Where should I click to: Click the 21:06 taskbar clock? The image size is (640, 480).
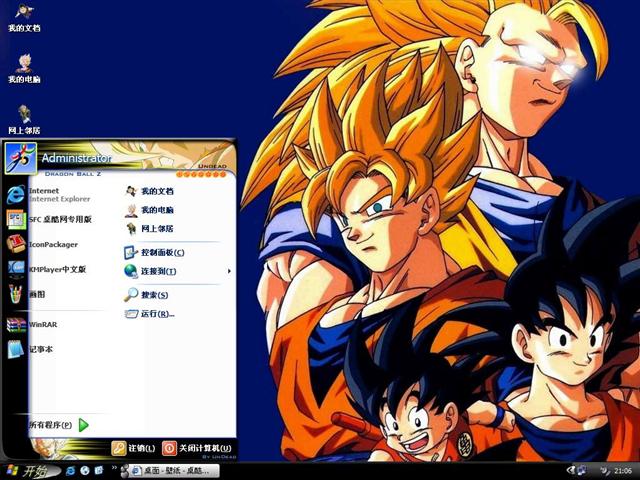point(623,471)
